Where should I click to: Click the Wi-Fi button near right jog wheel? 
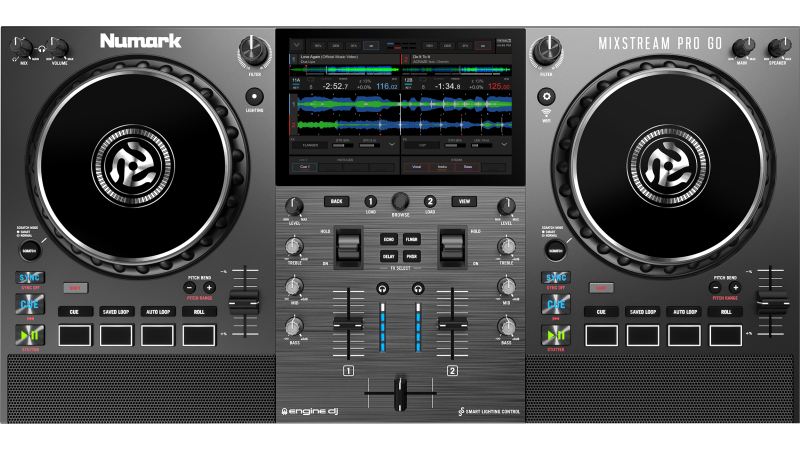tap(547, 96)
